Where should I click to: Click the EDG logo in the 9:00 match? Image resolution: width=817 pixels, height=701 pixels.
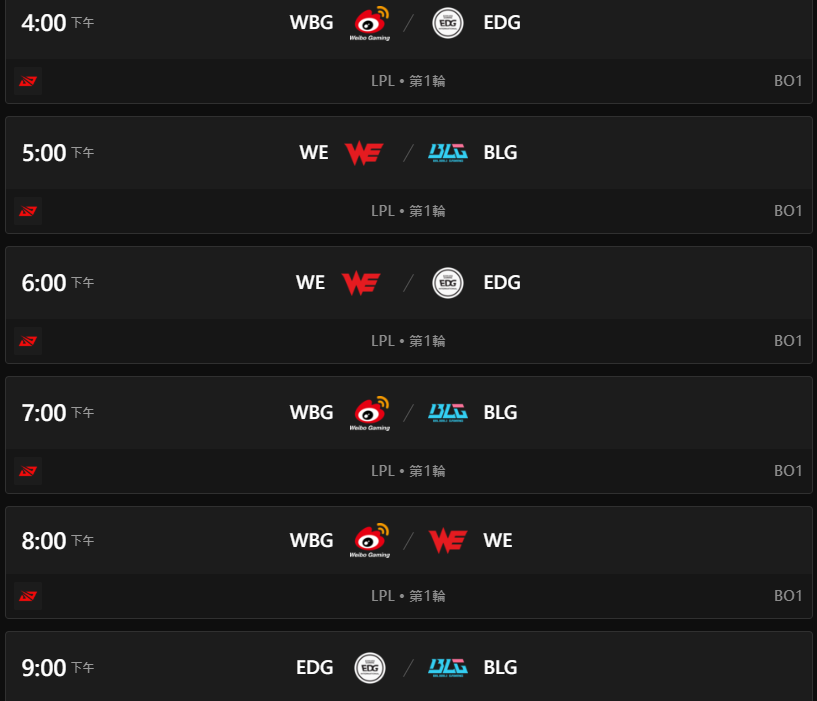click(369, 667)
